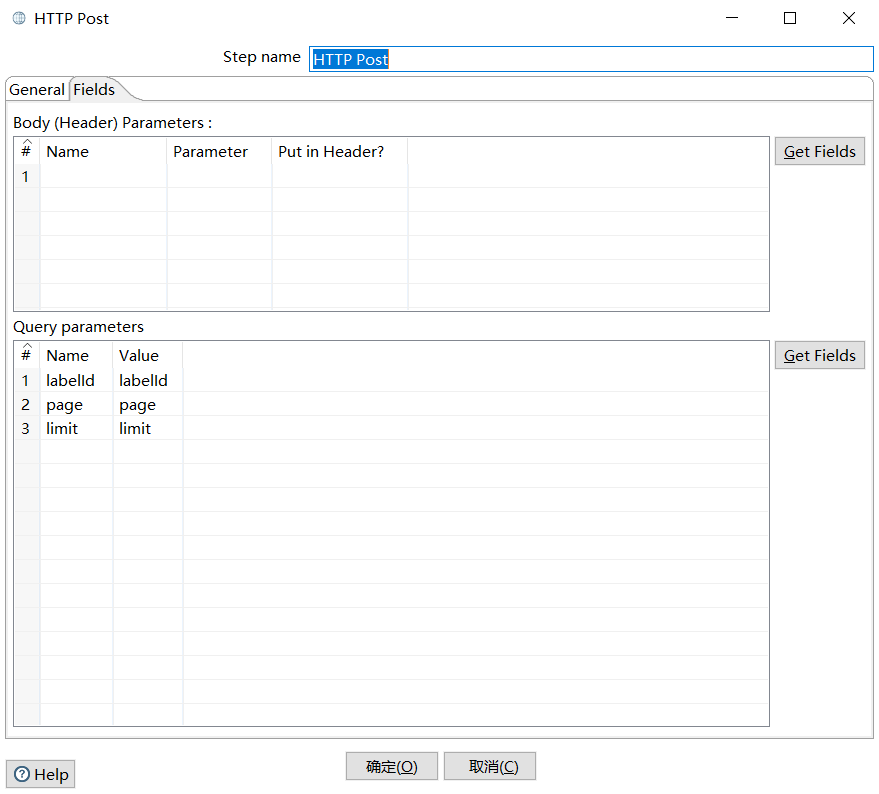Select limit in the query Value column
879x794 pixels.
(148, 428)
